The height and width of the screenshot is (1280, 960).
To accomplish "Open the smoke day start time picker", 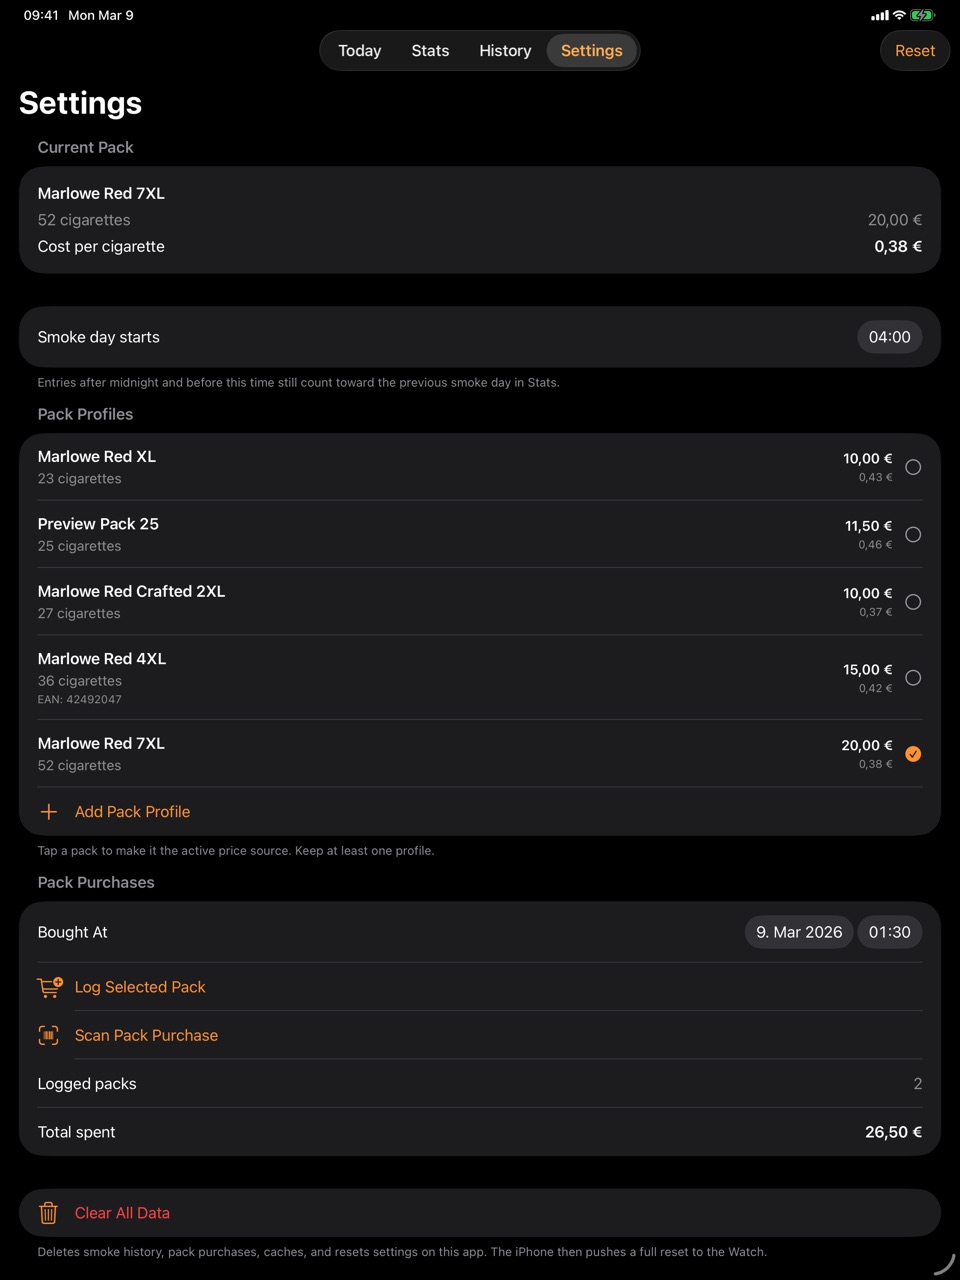I will (x=889, y=337).
